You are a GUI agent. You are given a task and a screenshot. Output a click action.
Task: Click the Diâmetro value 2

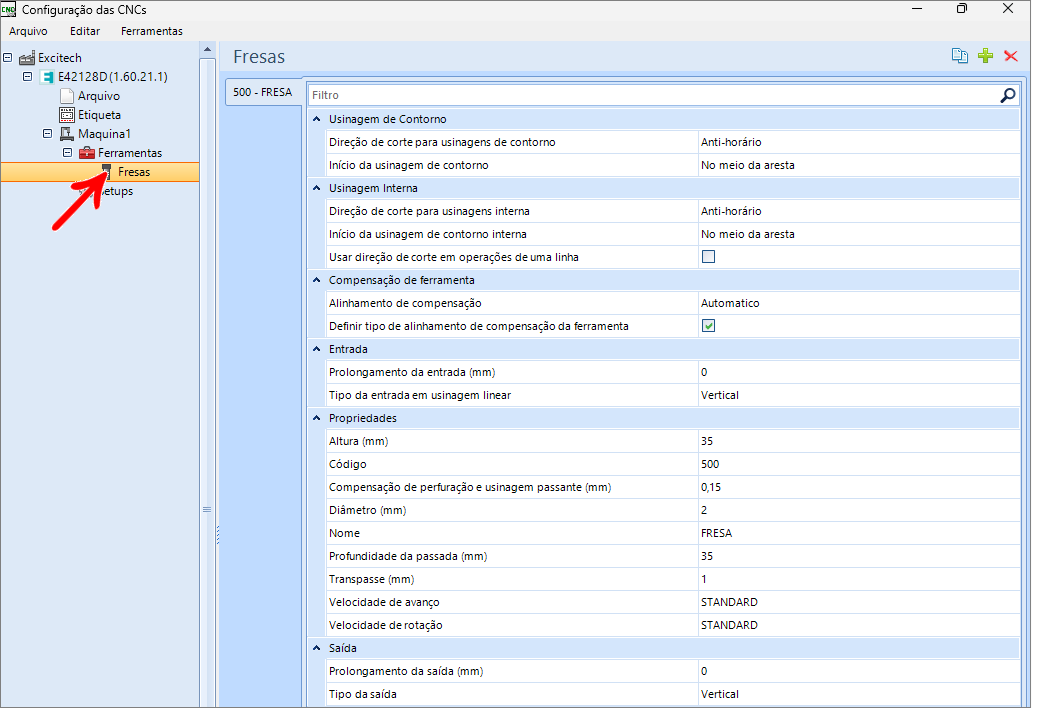(x=704, y=511)
